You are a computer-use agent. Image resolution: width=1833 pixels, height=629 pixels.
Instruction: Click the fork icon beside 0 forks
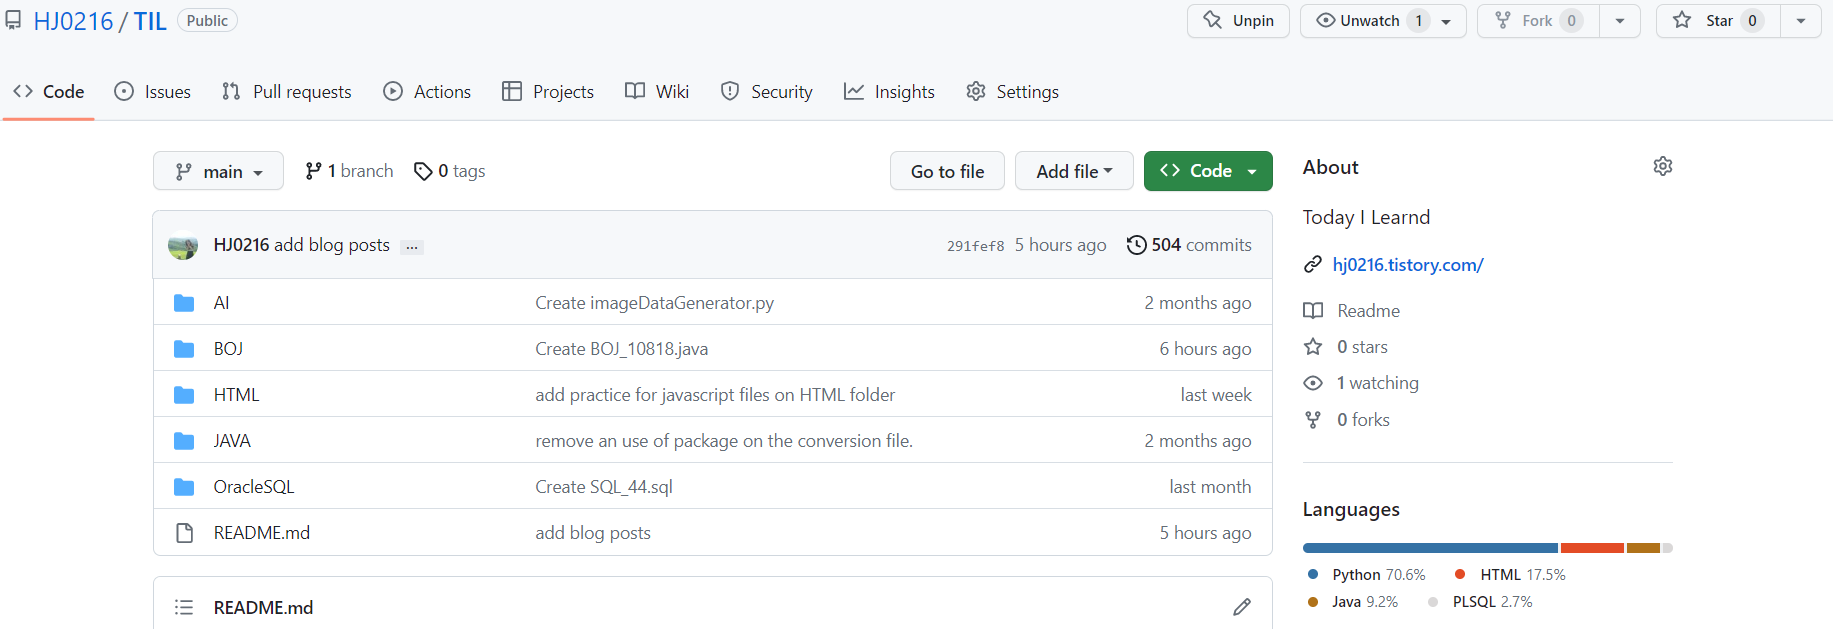point(1313,420)
